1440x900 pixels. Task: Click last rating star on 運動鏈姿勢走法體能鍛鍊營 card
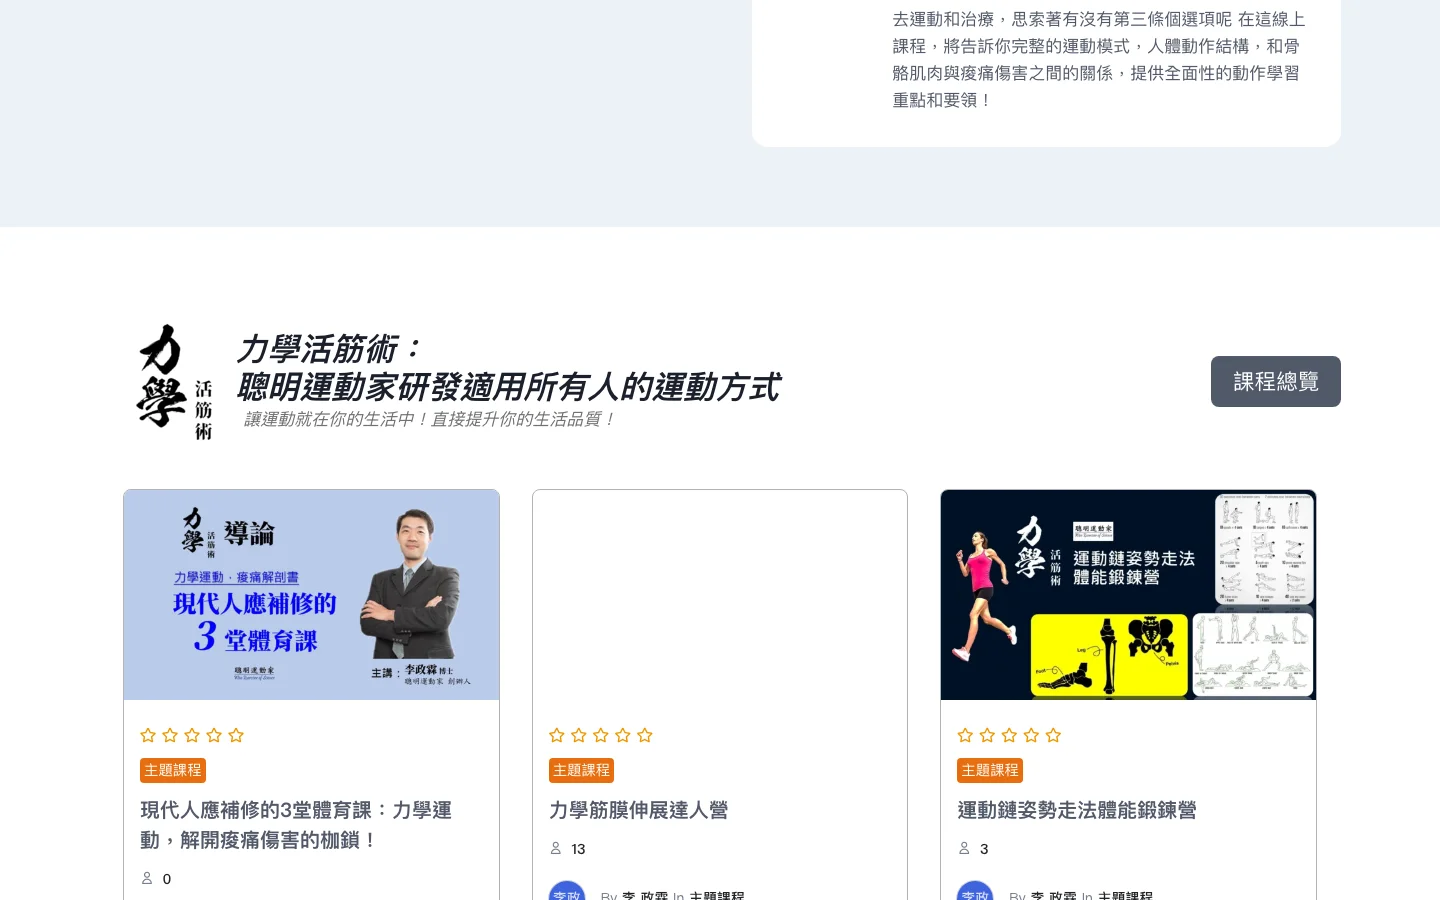pos(1053,735)
